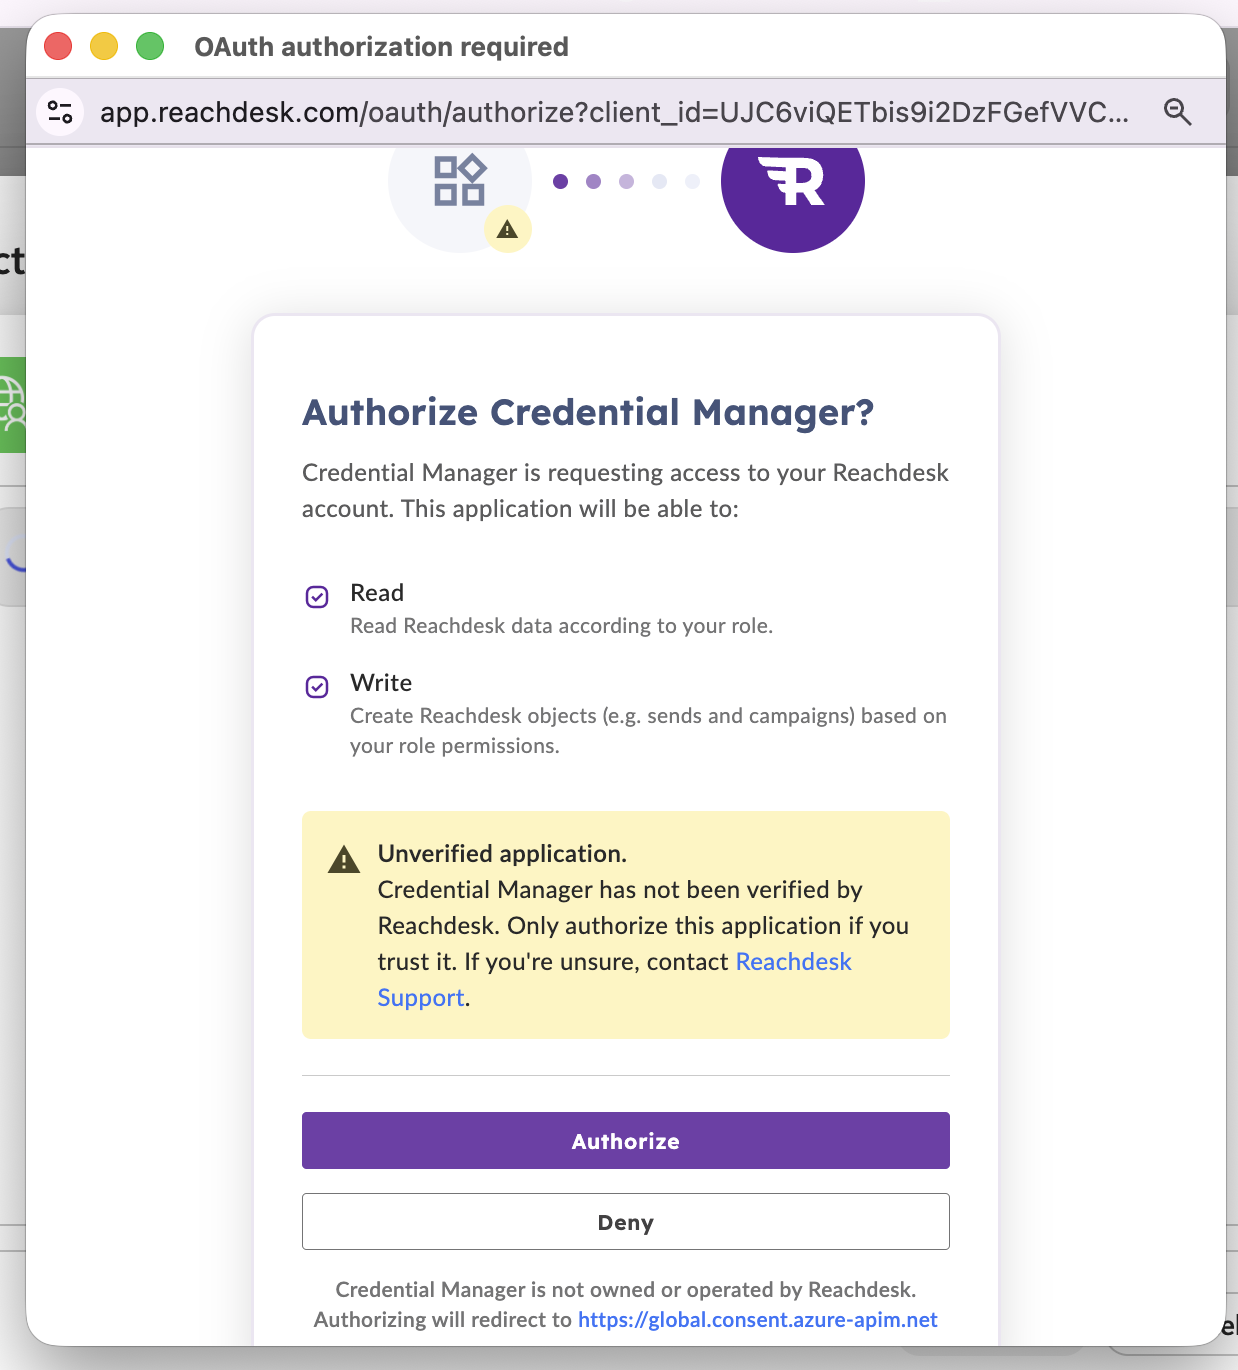Click the Reachdesk purple R logo
The width and height of the screenshot is (1238, 1370).
pyautogui.click(x=792, y=181)
